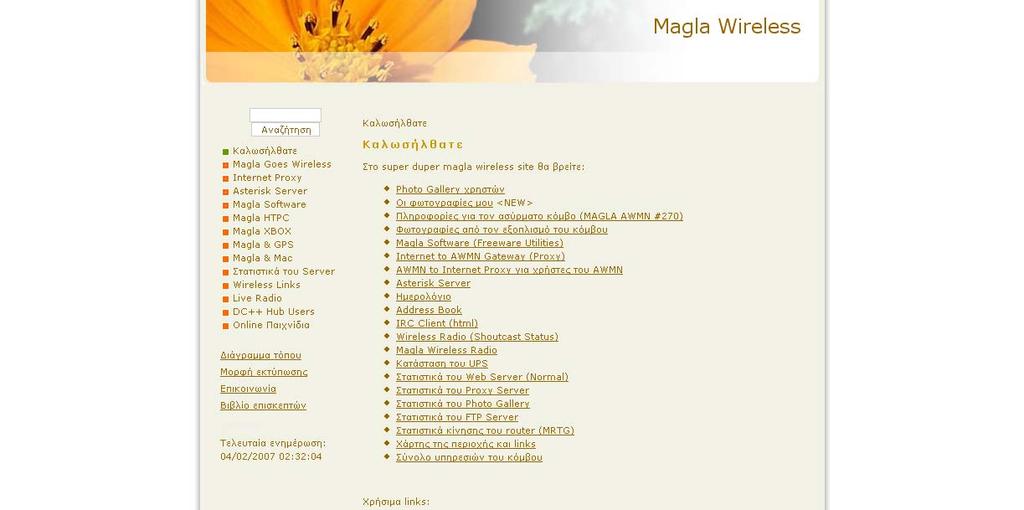Follow the Μορφή εκτύπωσης link
Screen dimensions: 1024x510
264,372
